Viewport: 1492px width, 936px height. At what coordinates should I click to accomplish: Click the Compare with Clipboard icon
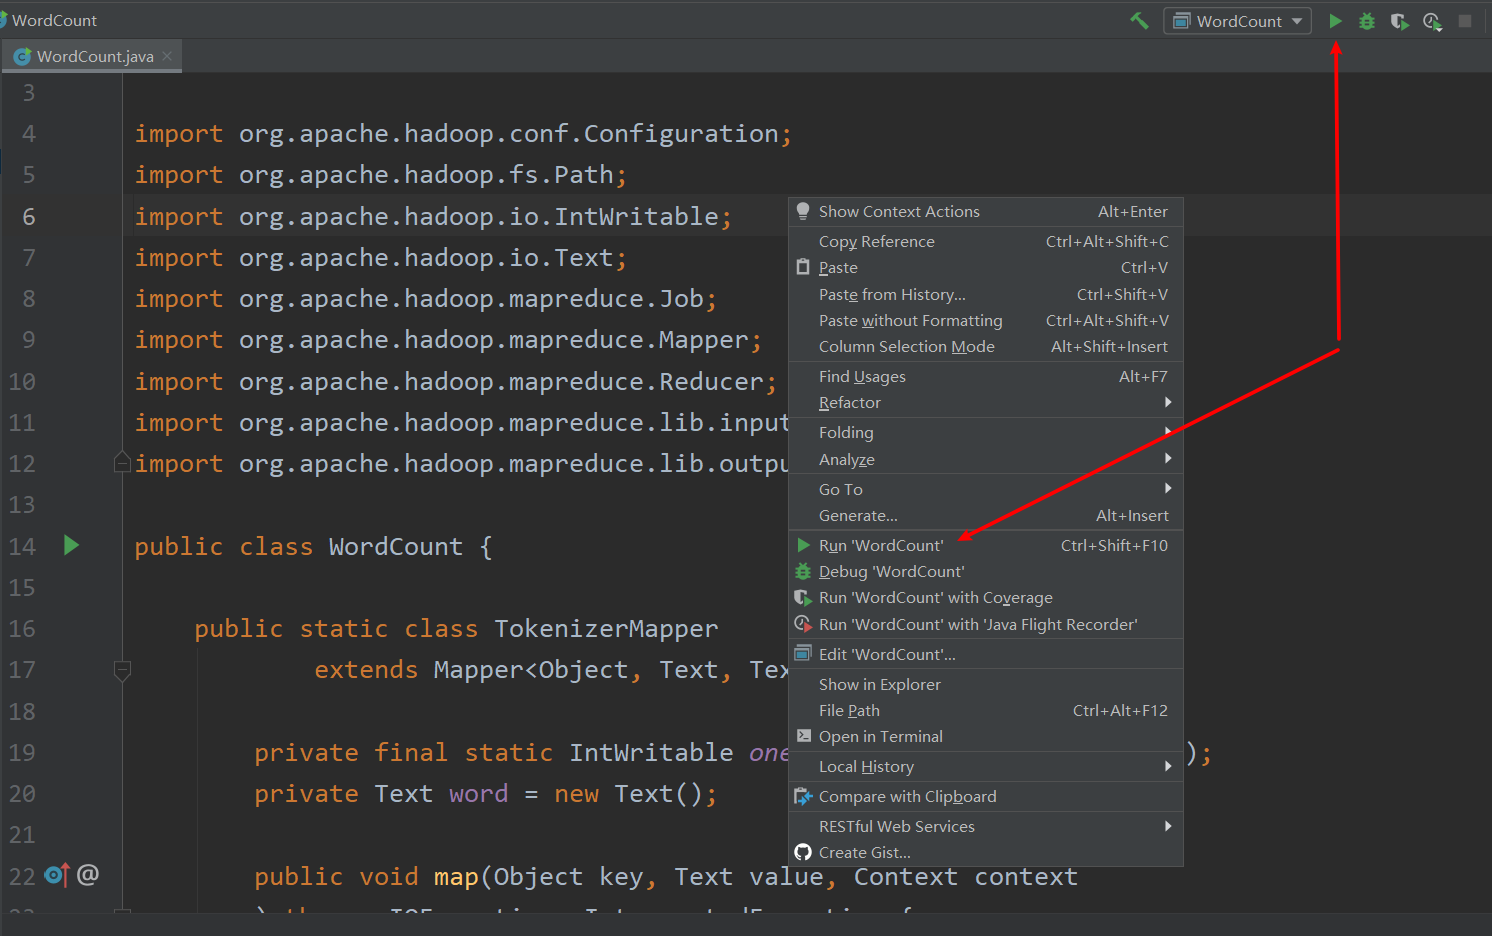803,796
